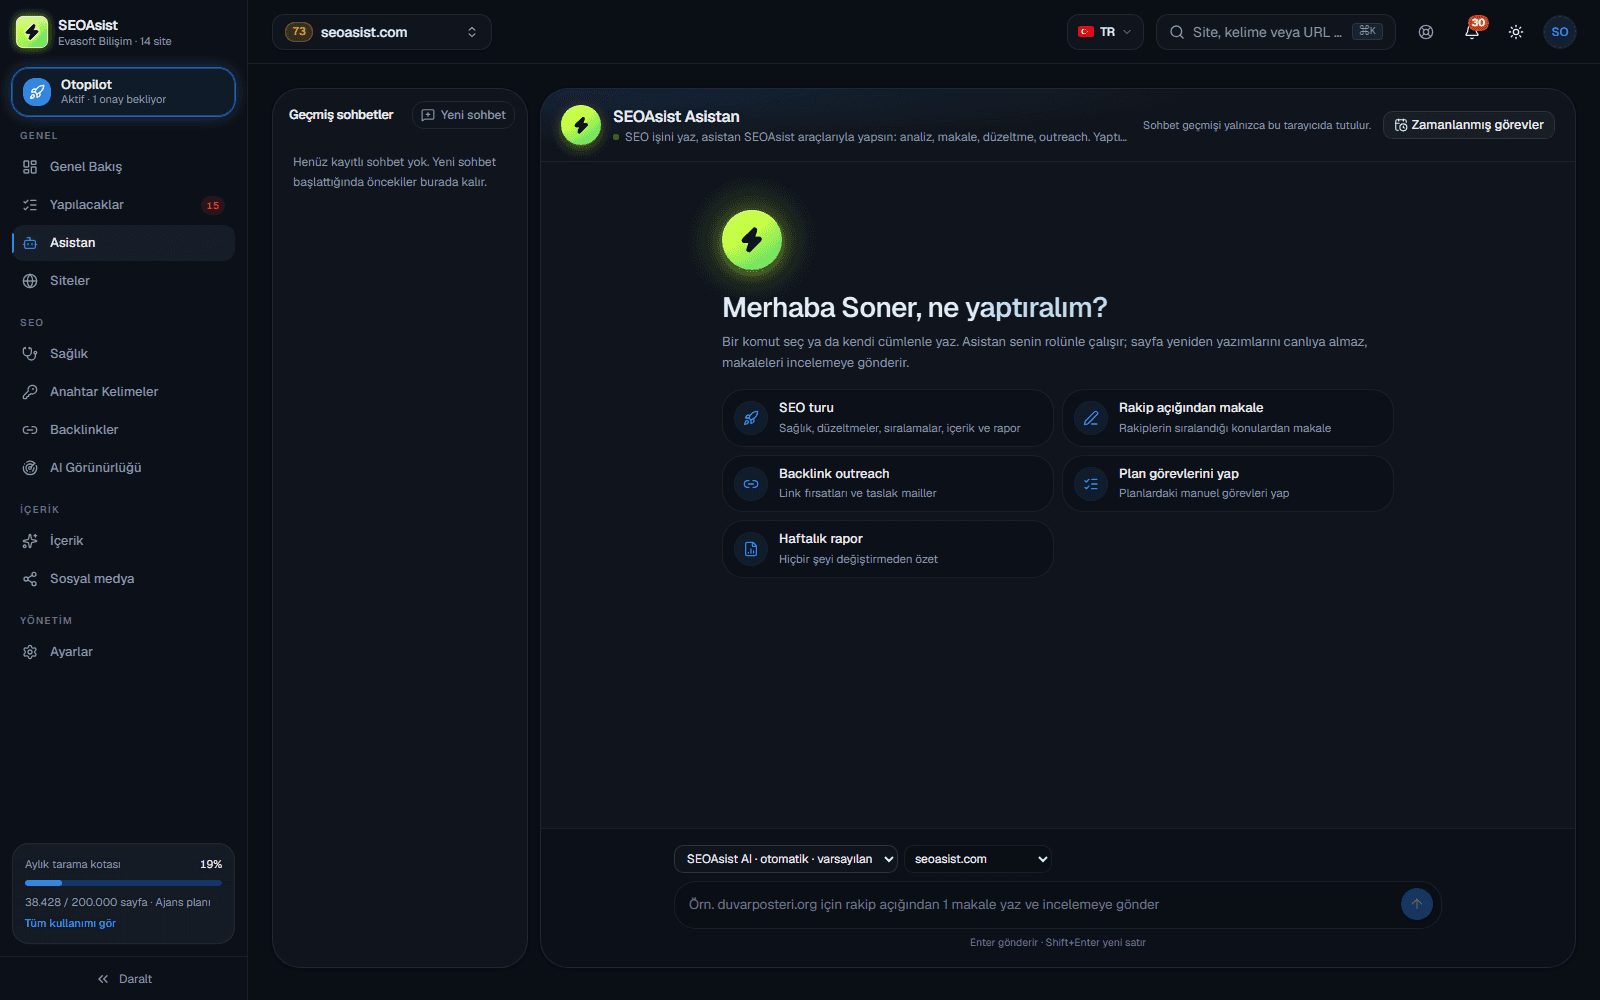This screenshot has height=1000, width=1600.
Task: Go to Genel Bakış
Action: (x=123, y=167)
